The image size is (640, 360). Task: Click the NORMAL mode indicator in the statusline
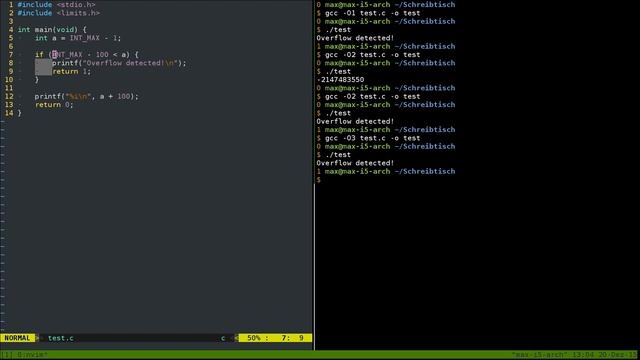coord(17,338)
